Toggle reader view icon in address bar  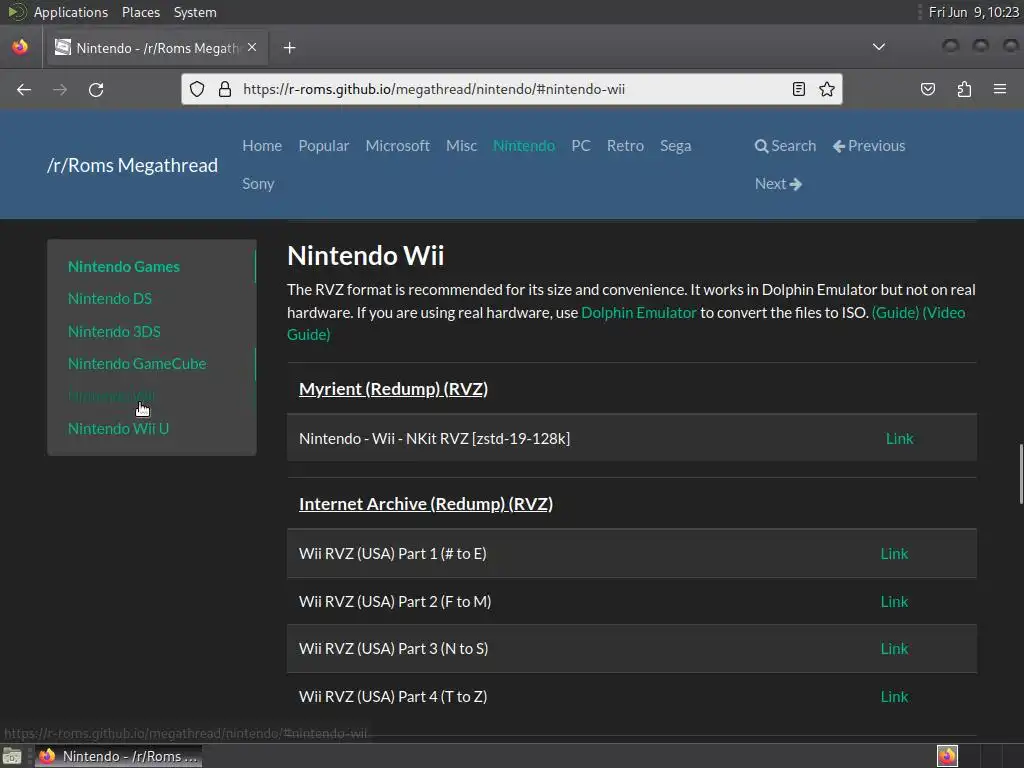pos(799,89)
